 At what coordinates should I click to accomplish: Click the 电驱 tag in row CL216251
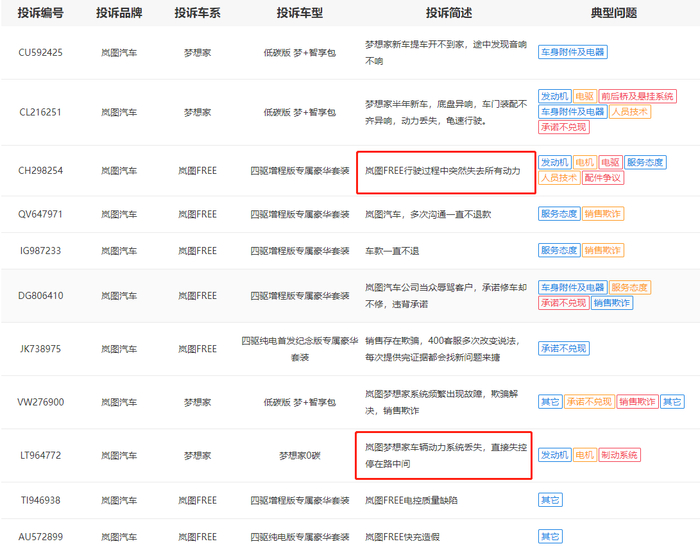pyautogui.click(x=584, y=96)
